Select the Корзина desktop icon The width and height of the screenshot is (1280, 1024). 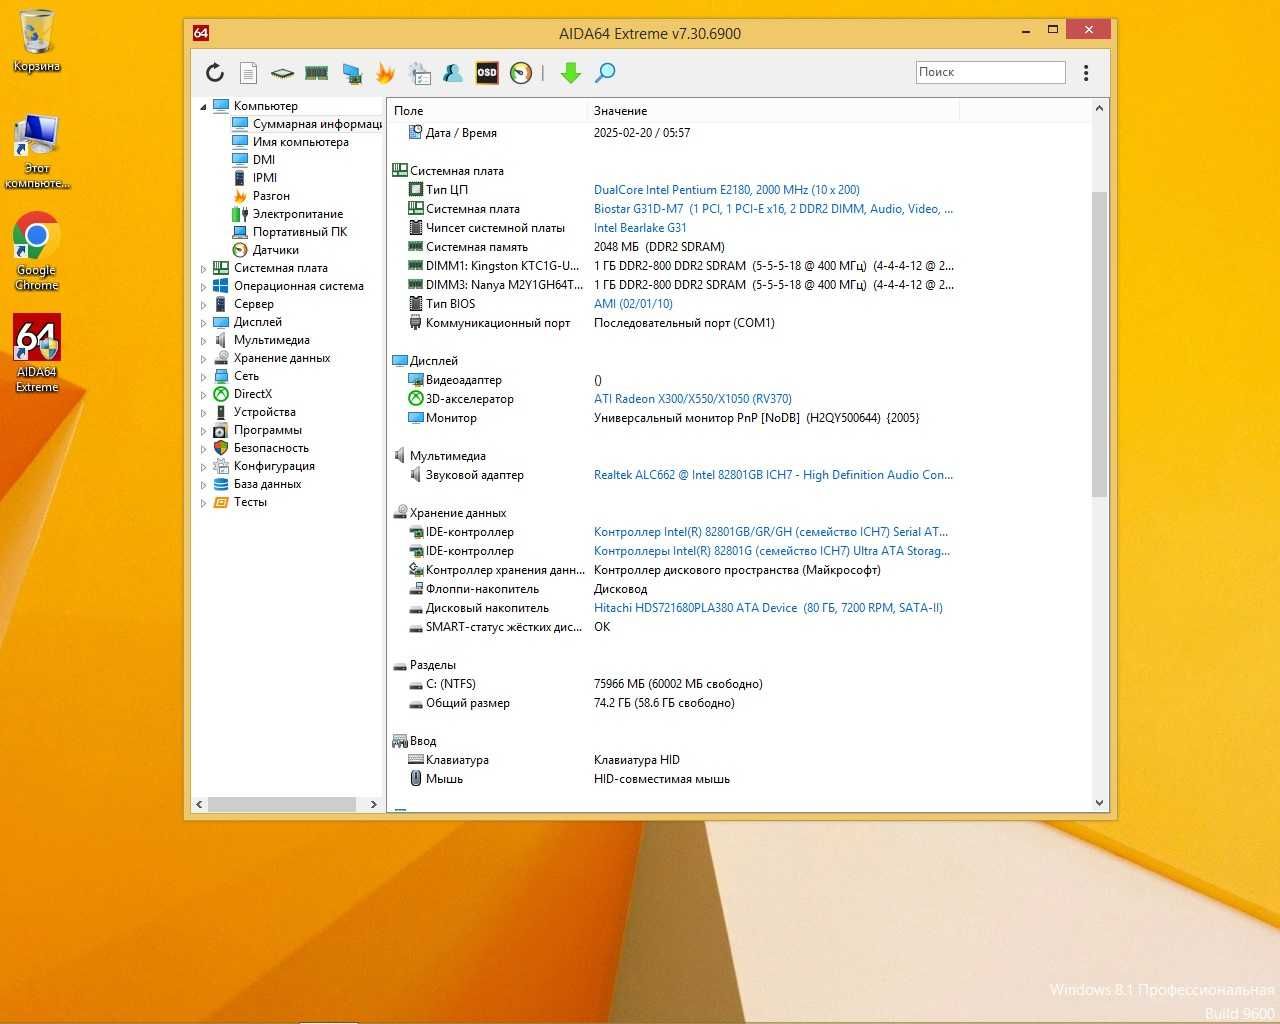click(x=37, y=41)
